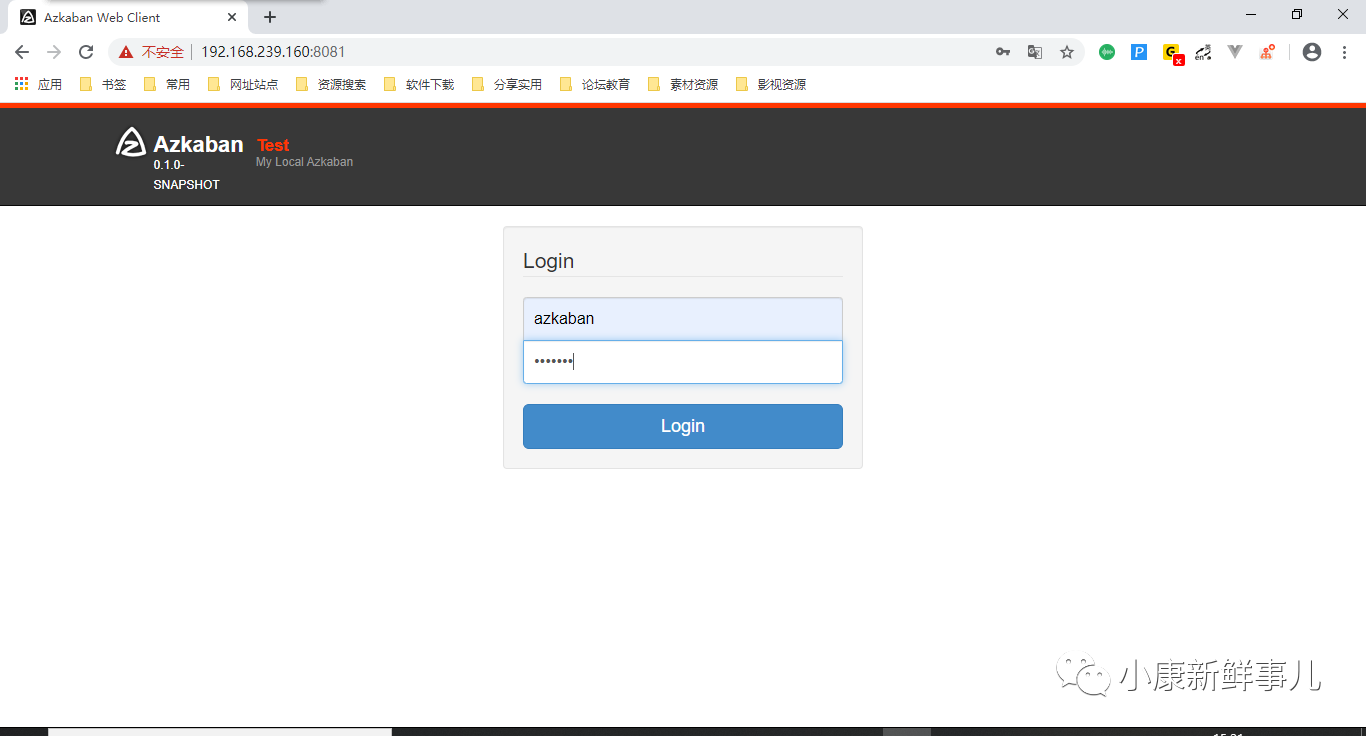The width and height of the screenshot is (1366, 736).
Task: Select the Azkaban Web Client tab
Action: pyautogui.click(x=128, y=17)
